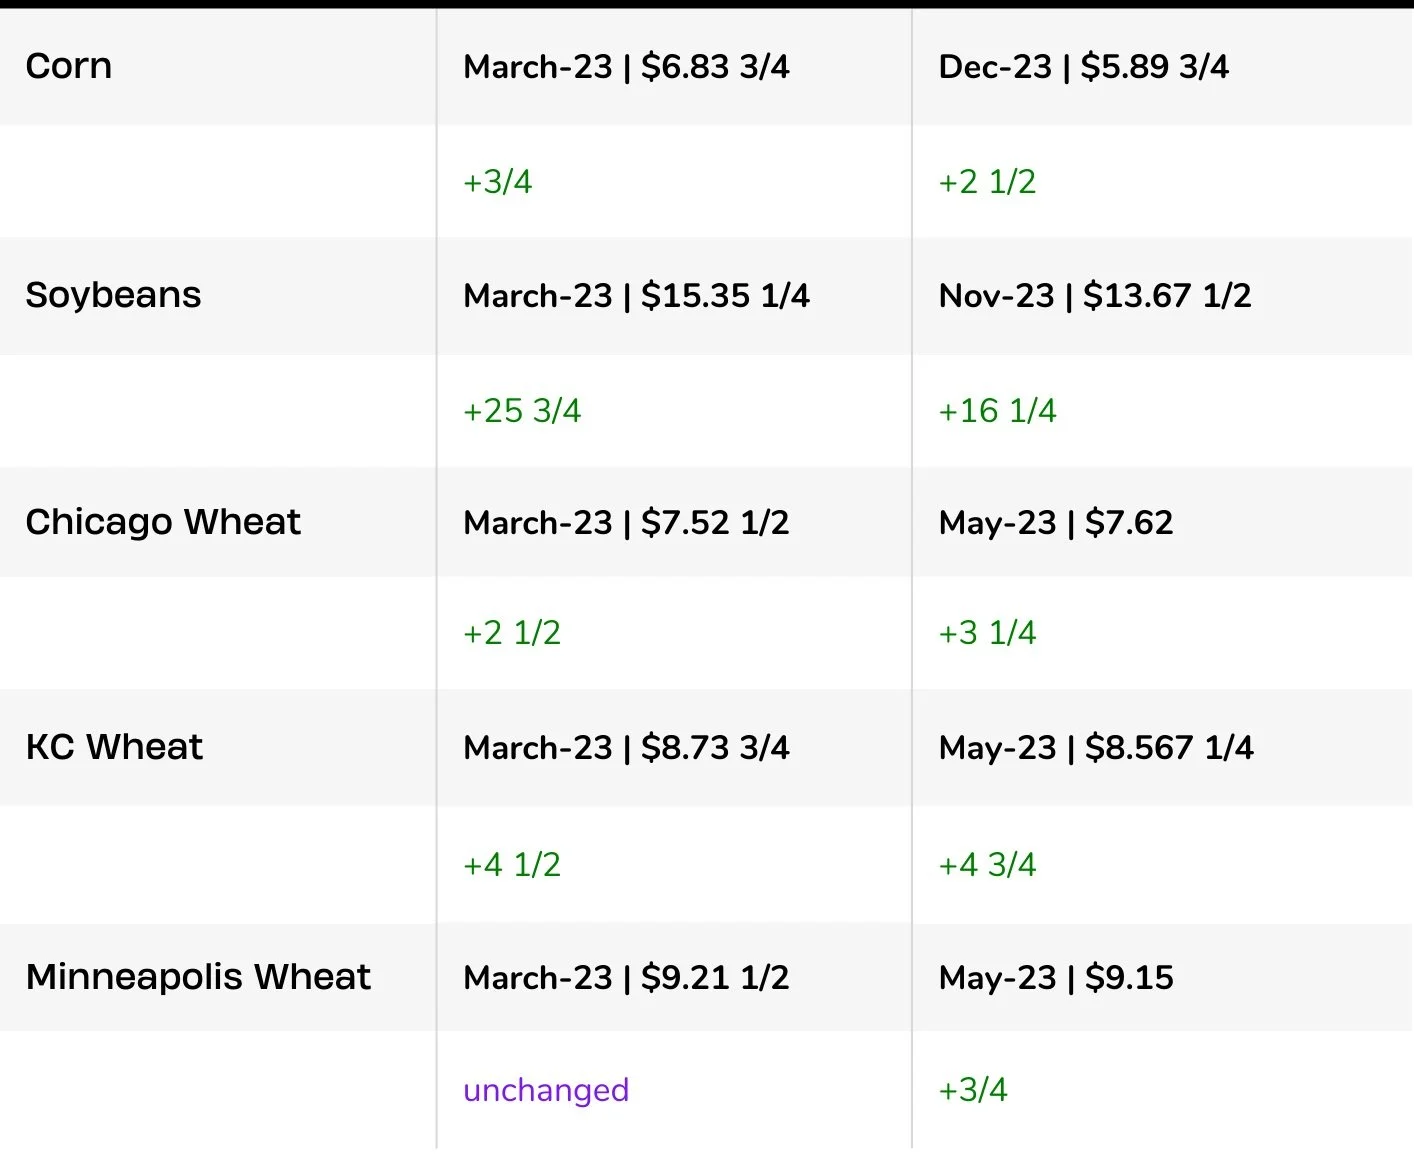1414x1175 pixels.
Task: Click the Minneapolis Wheat label
Action: [x=198, y=977]
